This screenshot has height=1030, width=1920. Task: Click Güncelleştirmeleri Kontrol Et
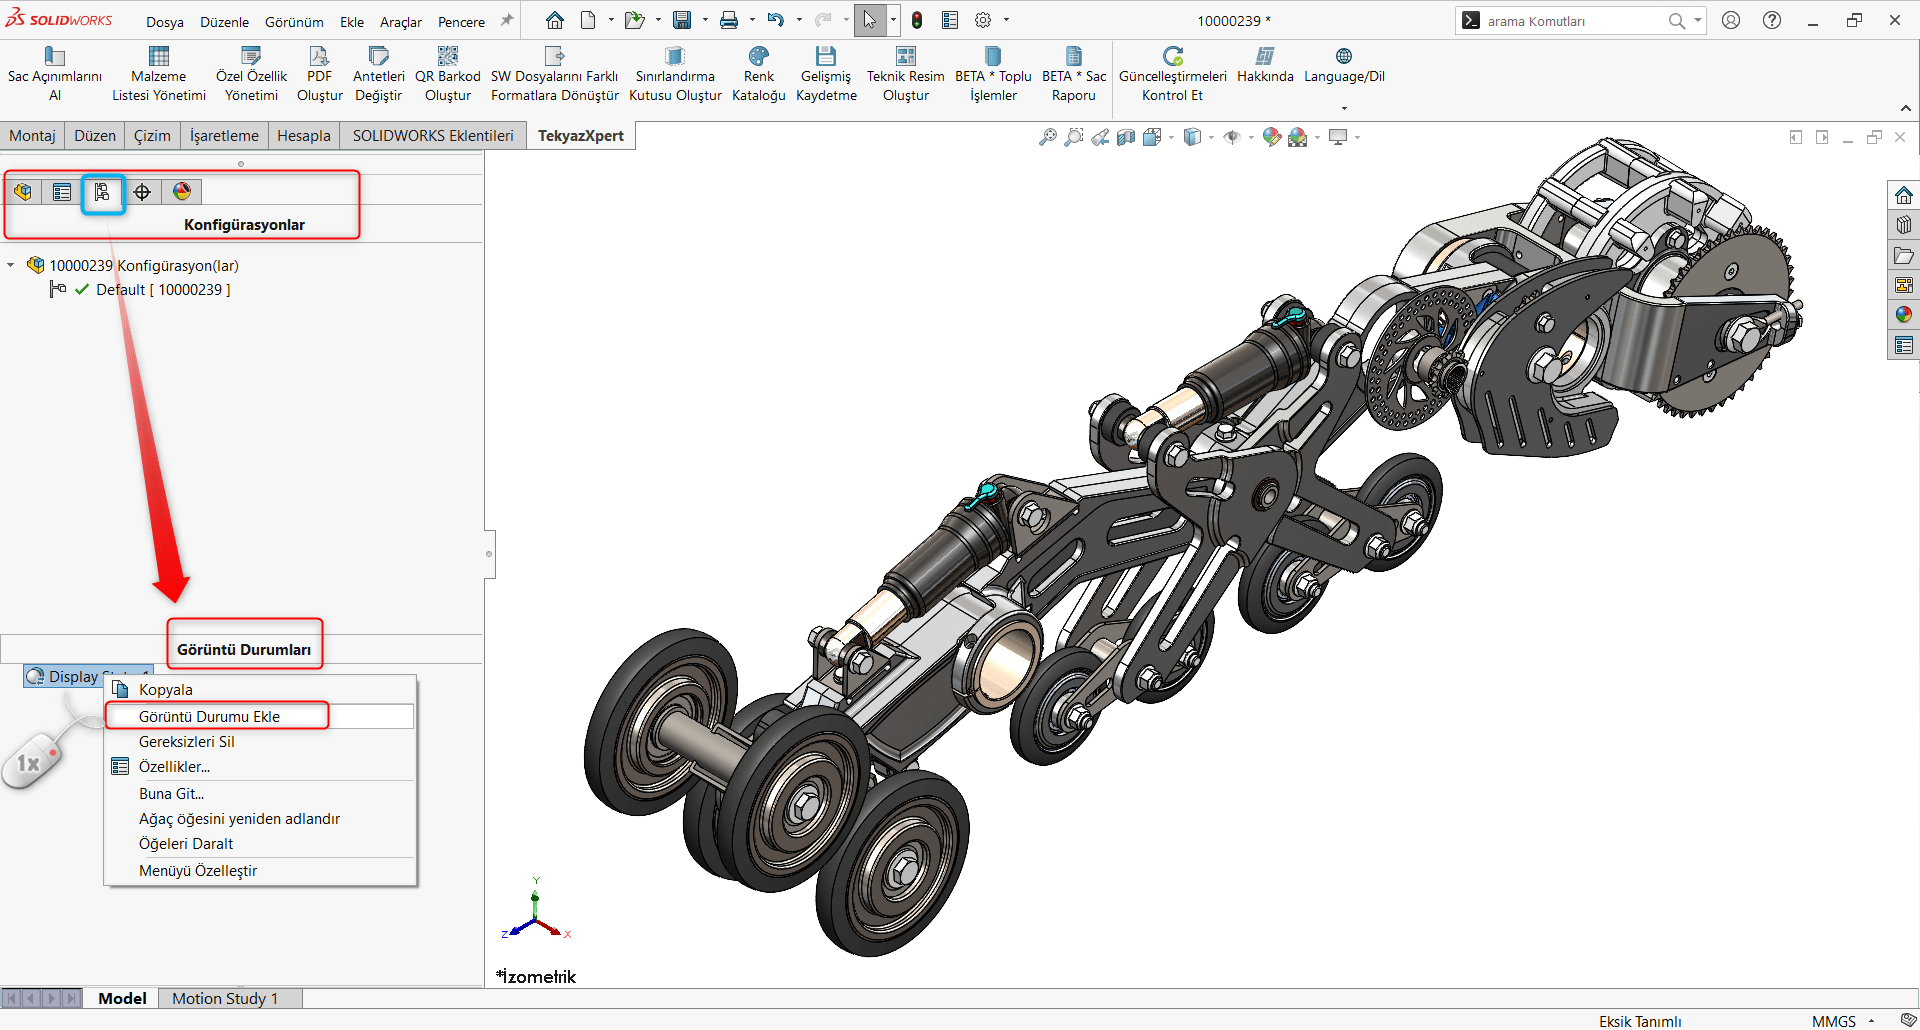click(x=1173, y=74)
